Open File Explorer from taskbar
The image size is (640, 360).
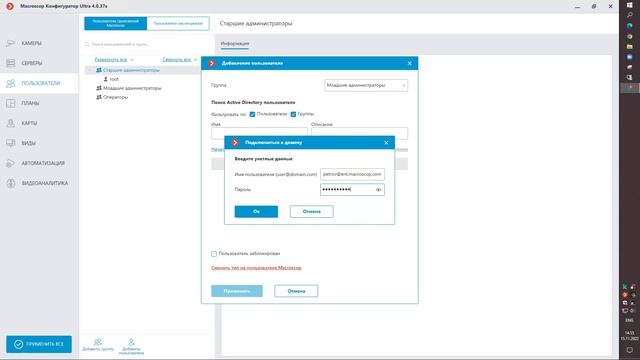(x=629, y=47)
